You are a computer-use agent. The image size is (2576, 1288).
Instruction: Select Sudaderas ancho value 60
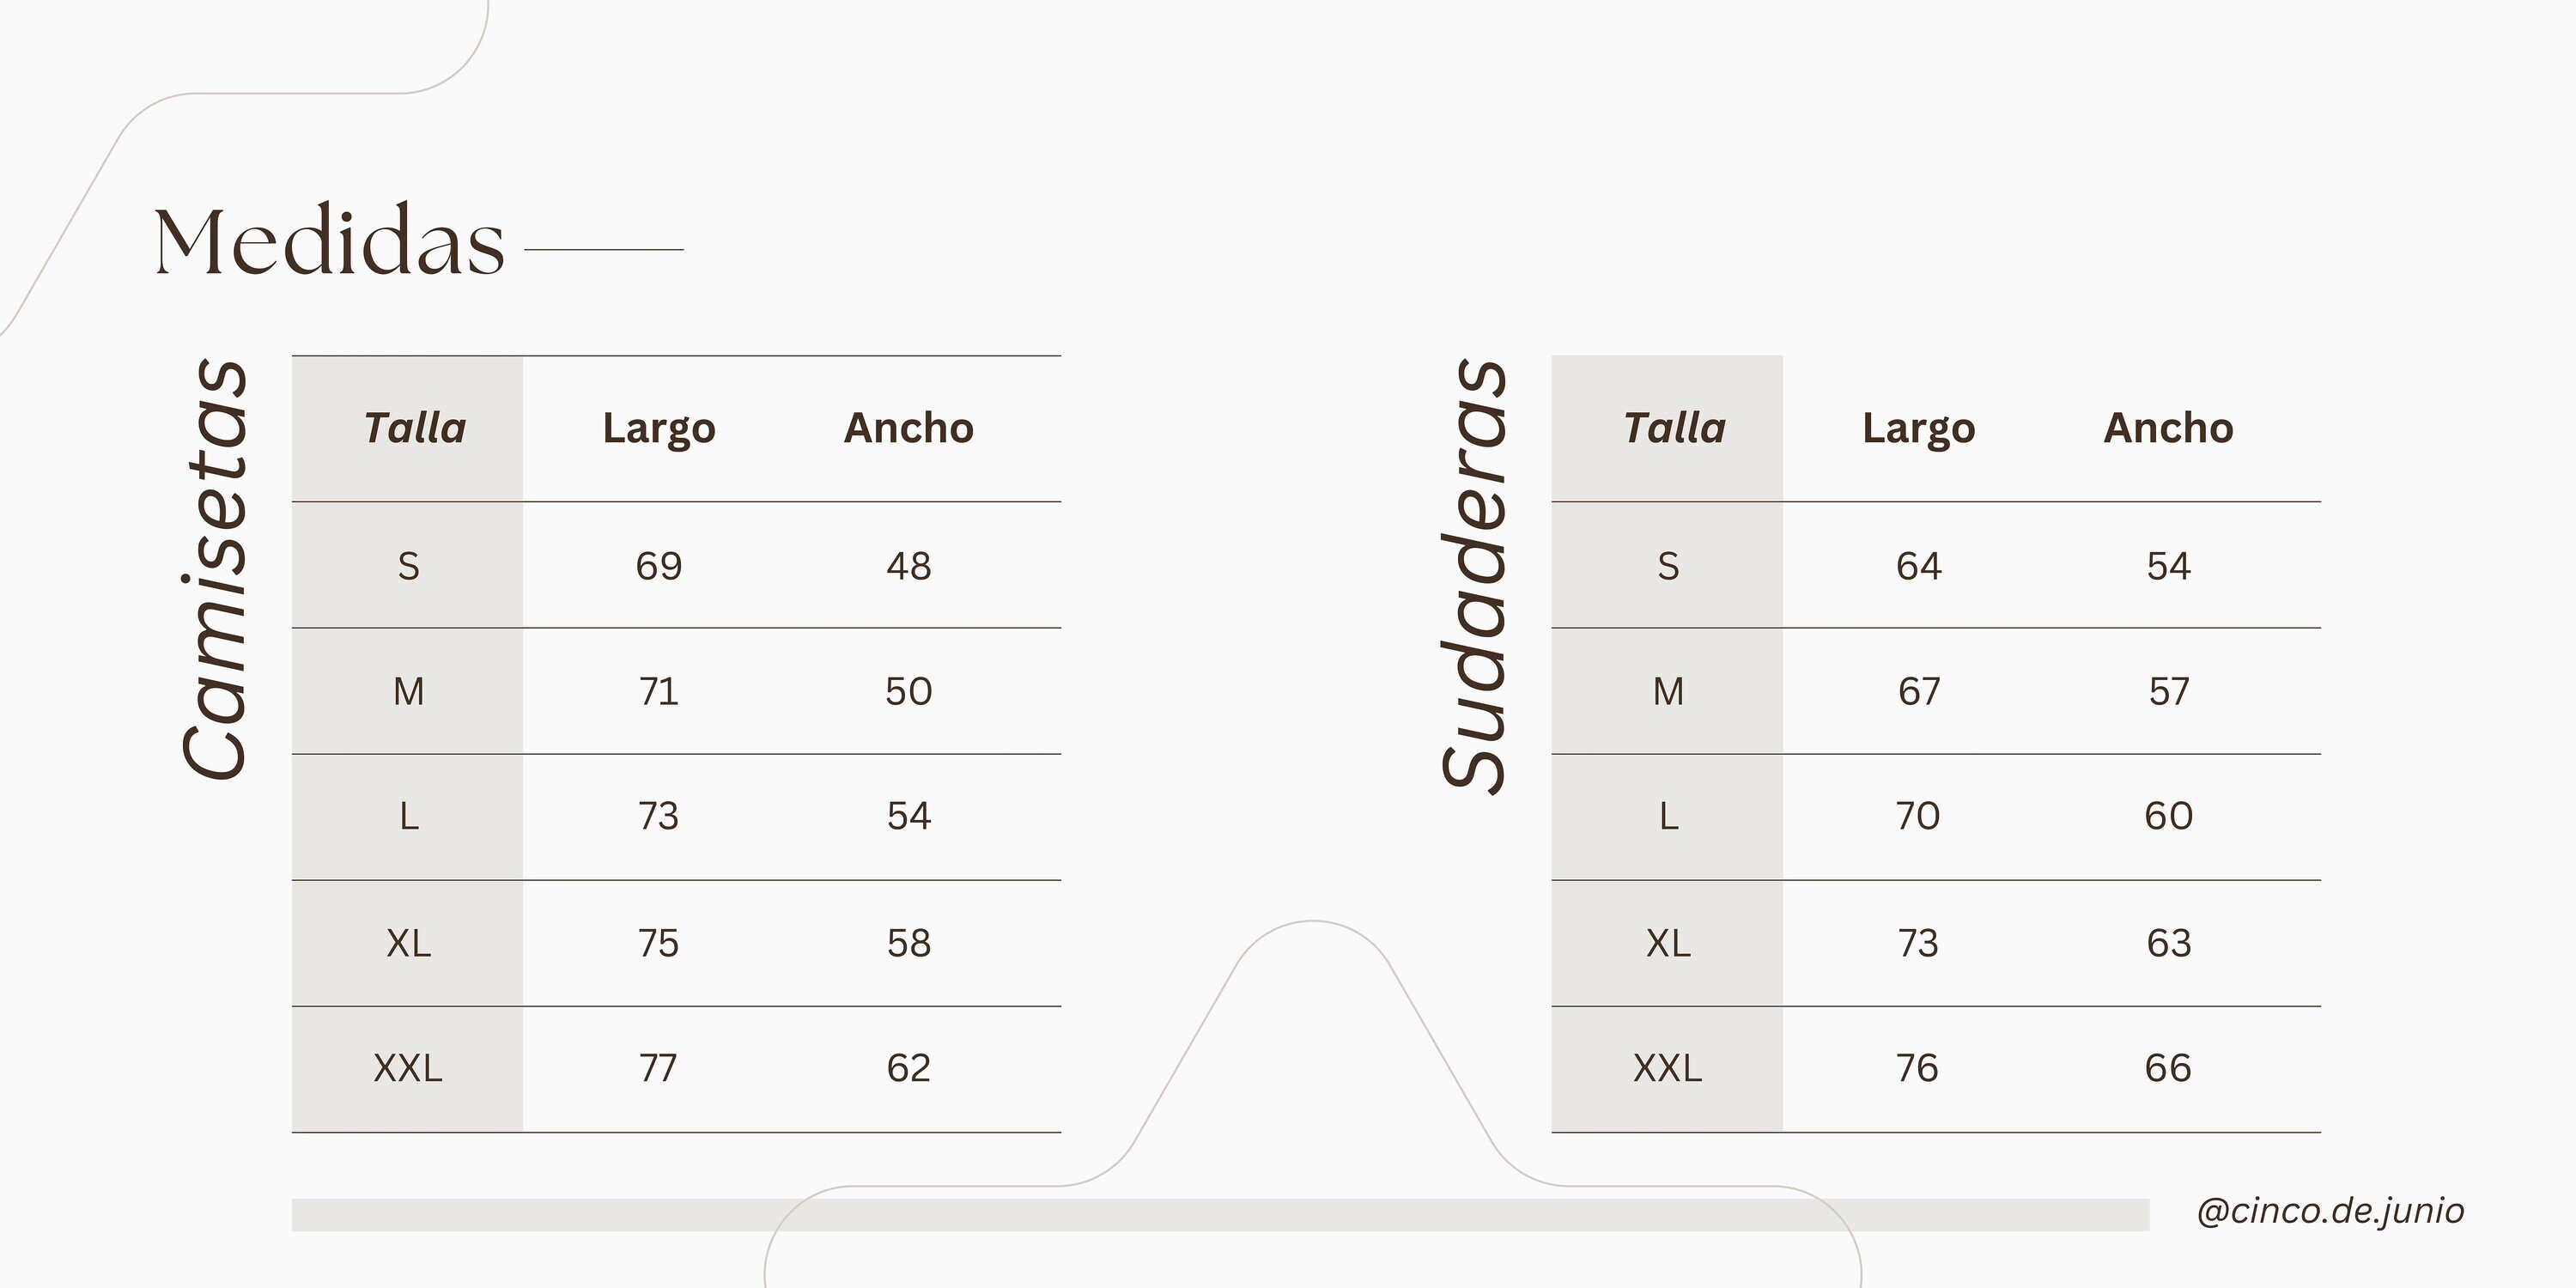click(2168, 816)
